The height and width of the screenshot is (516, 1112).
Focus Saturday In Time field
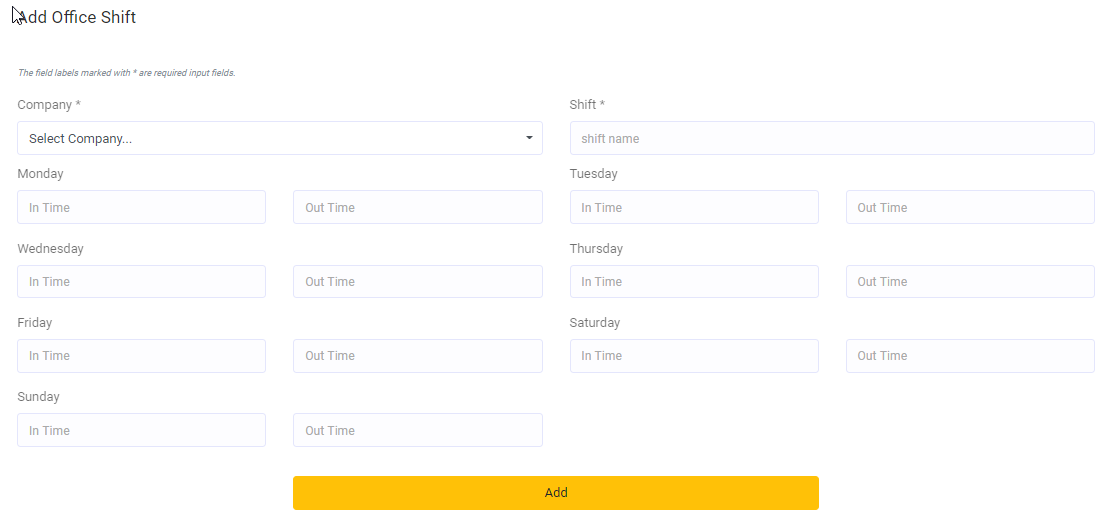[693, 355]
